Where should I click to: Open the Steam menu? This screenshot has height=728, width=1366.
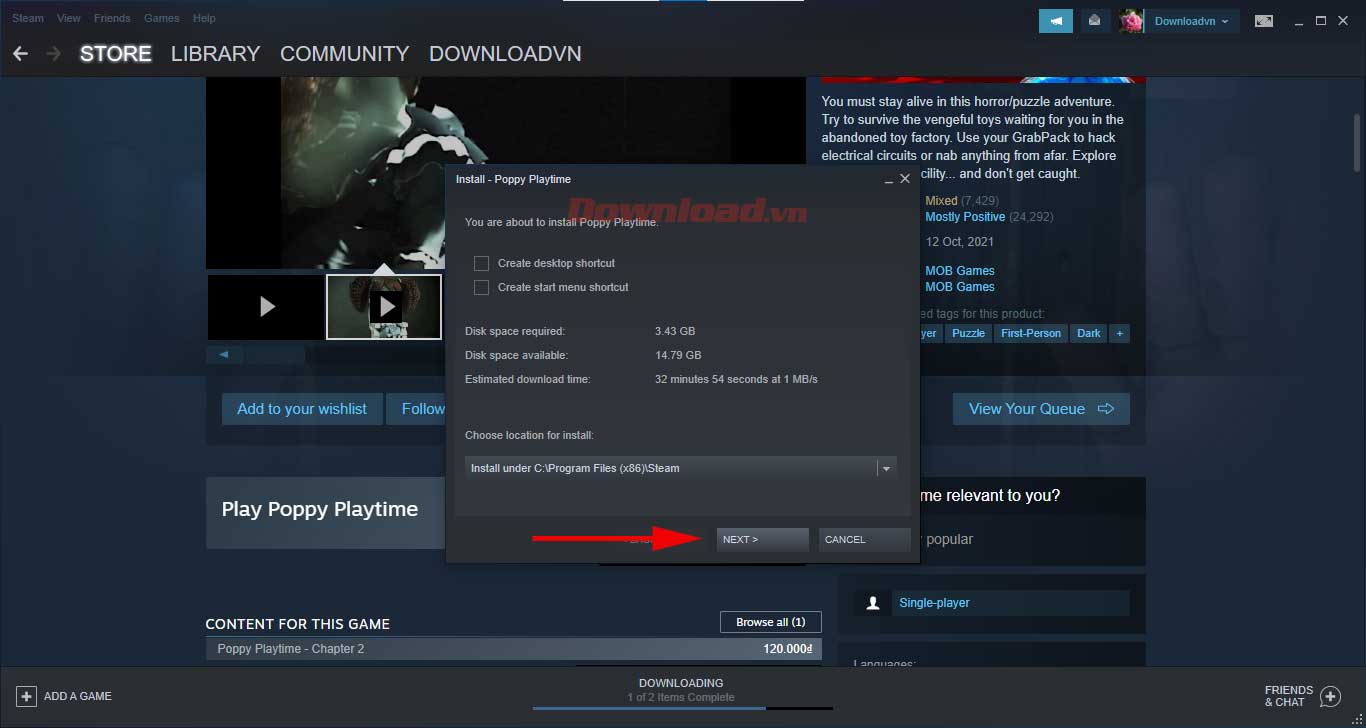tap(28, 18)
